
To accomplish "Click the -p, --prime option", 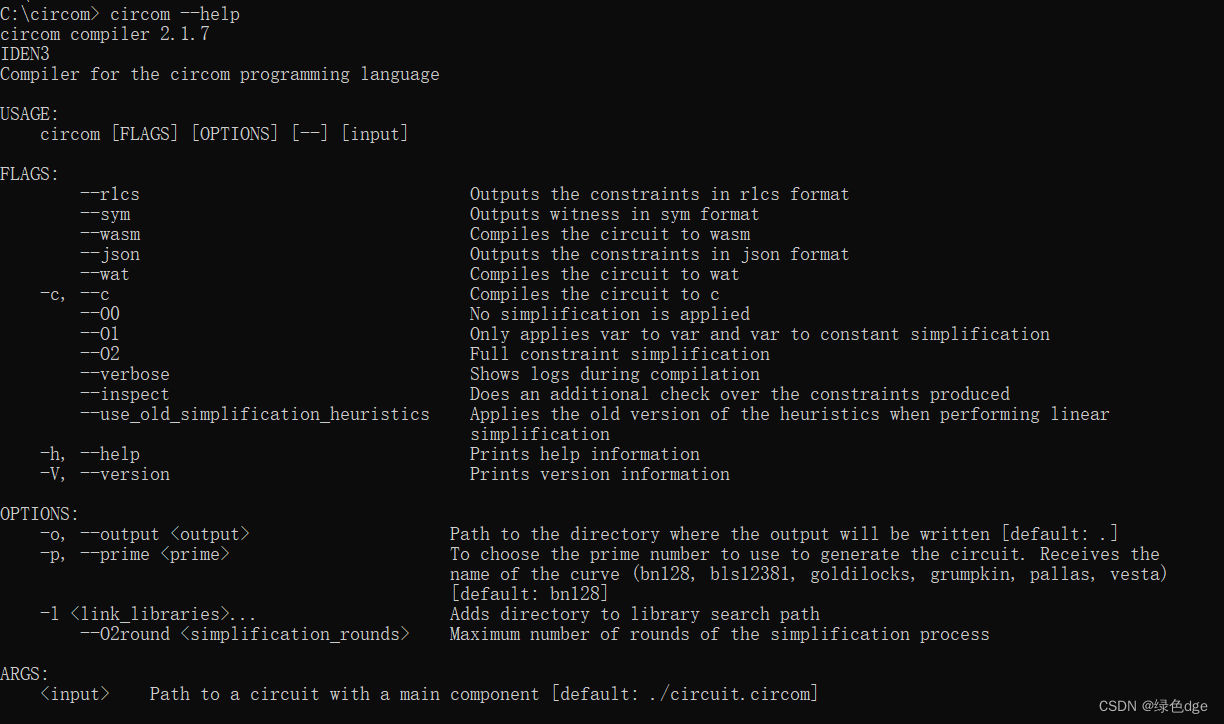I will pos(135,554).
